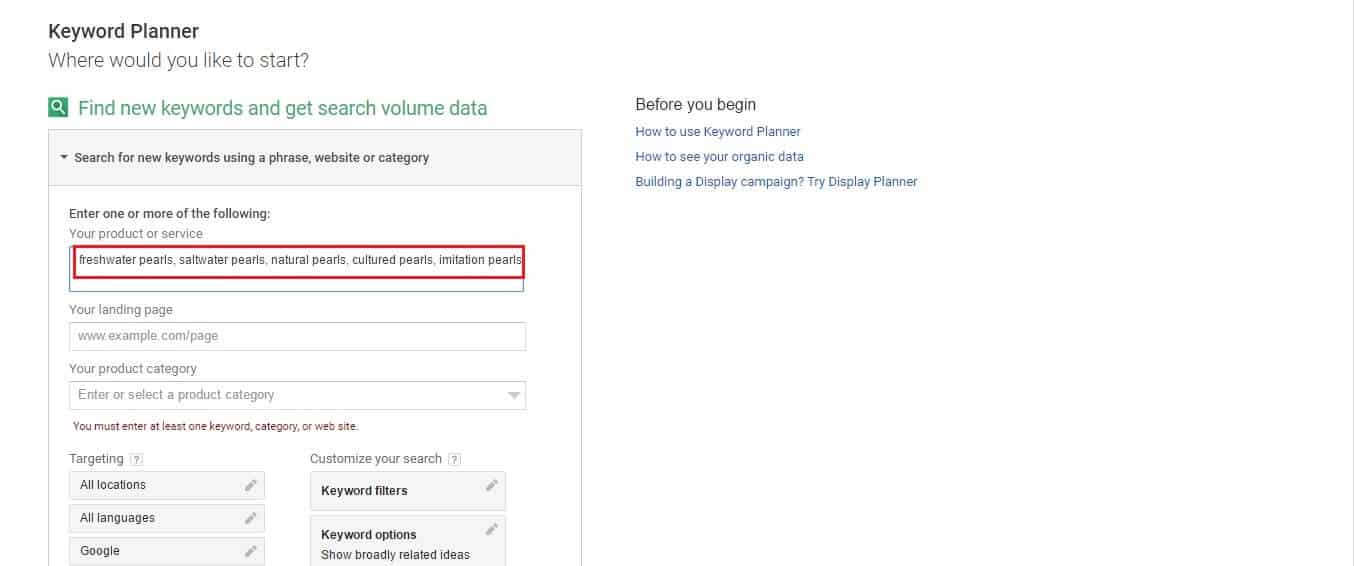This screenshot has height=566, width=1354.
Task: Select the All languages targeting label
Action: pyautogui.click(x=117, y=518)
